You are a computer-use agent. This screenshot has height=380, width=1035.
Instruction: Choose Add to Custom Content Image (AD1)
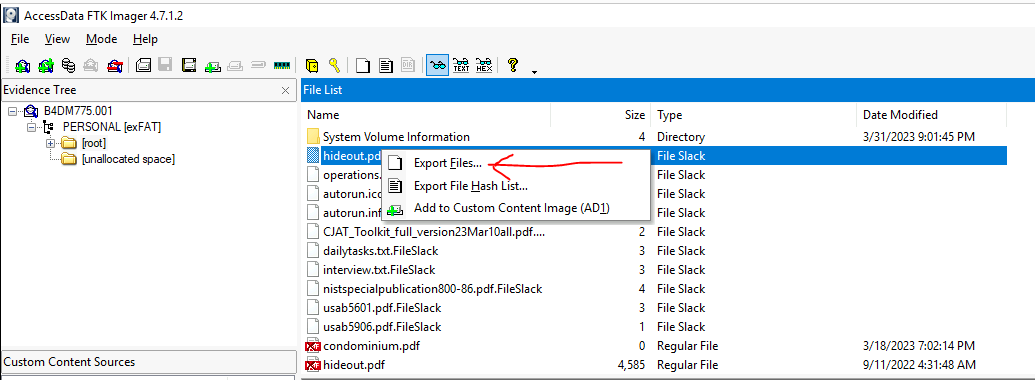coord(512,208)
